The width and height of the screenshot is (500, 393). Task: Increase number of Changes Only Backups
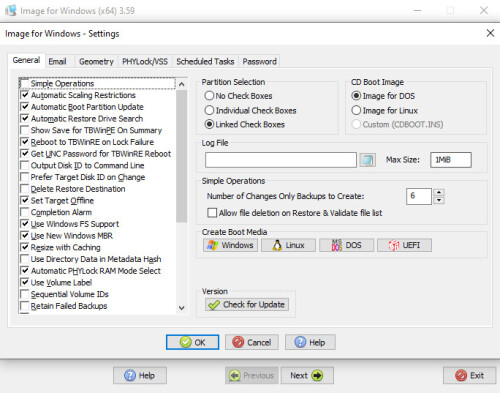pos(439,192)
